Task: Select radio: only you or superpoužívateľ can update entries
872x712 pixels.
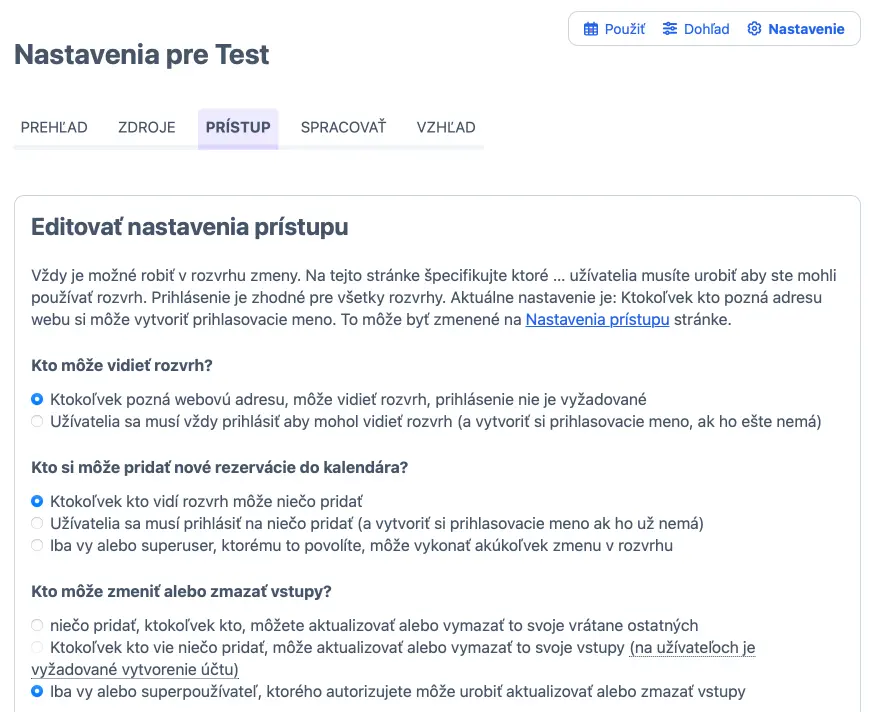Action: click(x=37, y=691)
